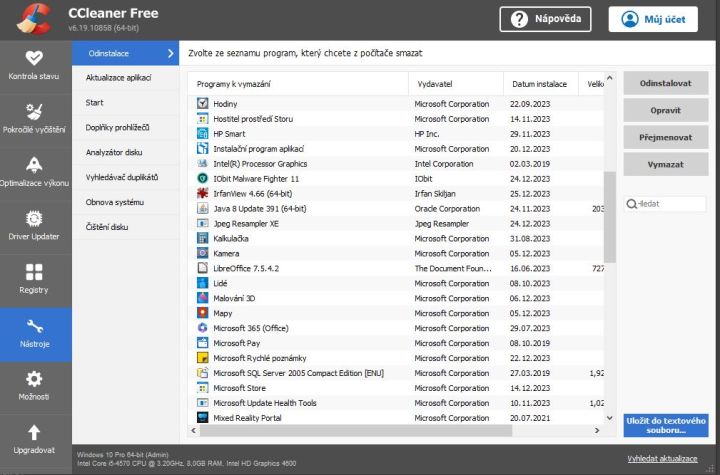Select the LibreOffice 7.5.4.2 icon
Viewport: 720px width, 475px height.
tap(202, 268)
